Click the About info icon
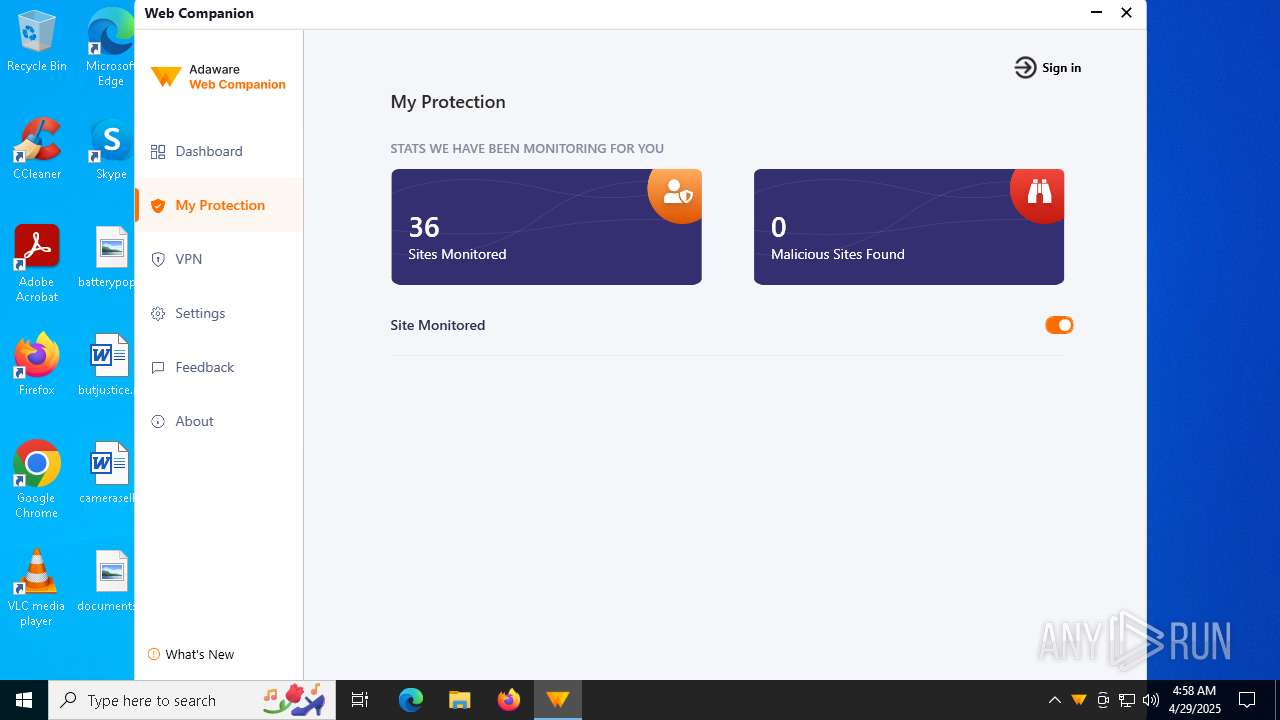The width and height of the screenshot is (1280, 720). [x=158, y=422]
